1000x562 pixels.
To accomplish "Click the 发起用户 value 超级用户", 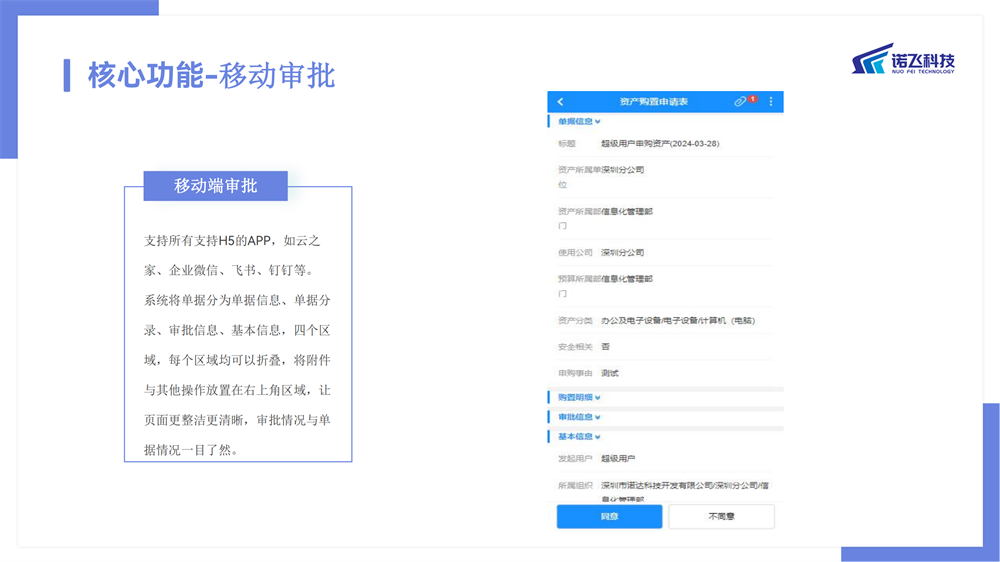I will (x=618, y=459).
